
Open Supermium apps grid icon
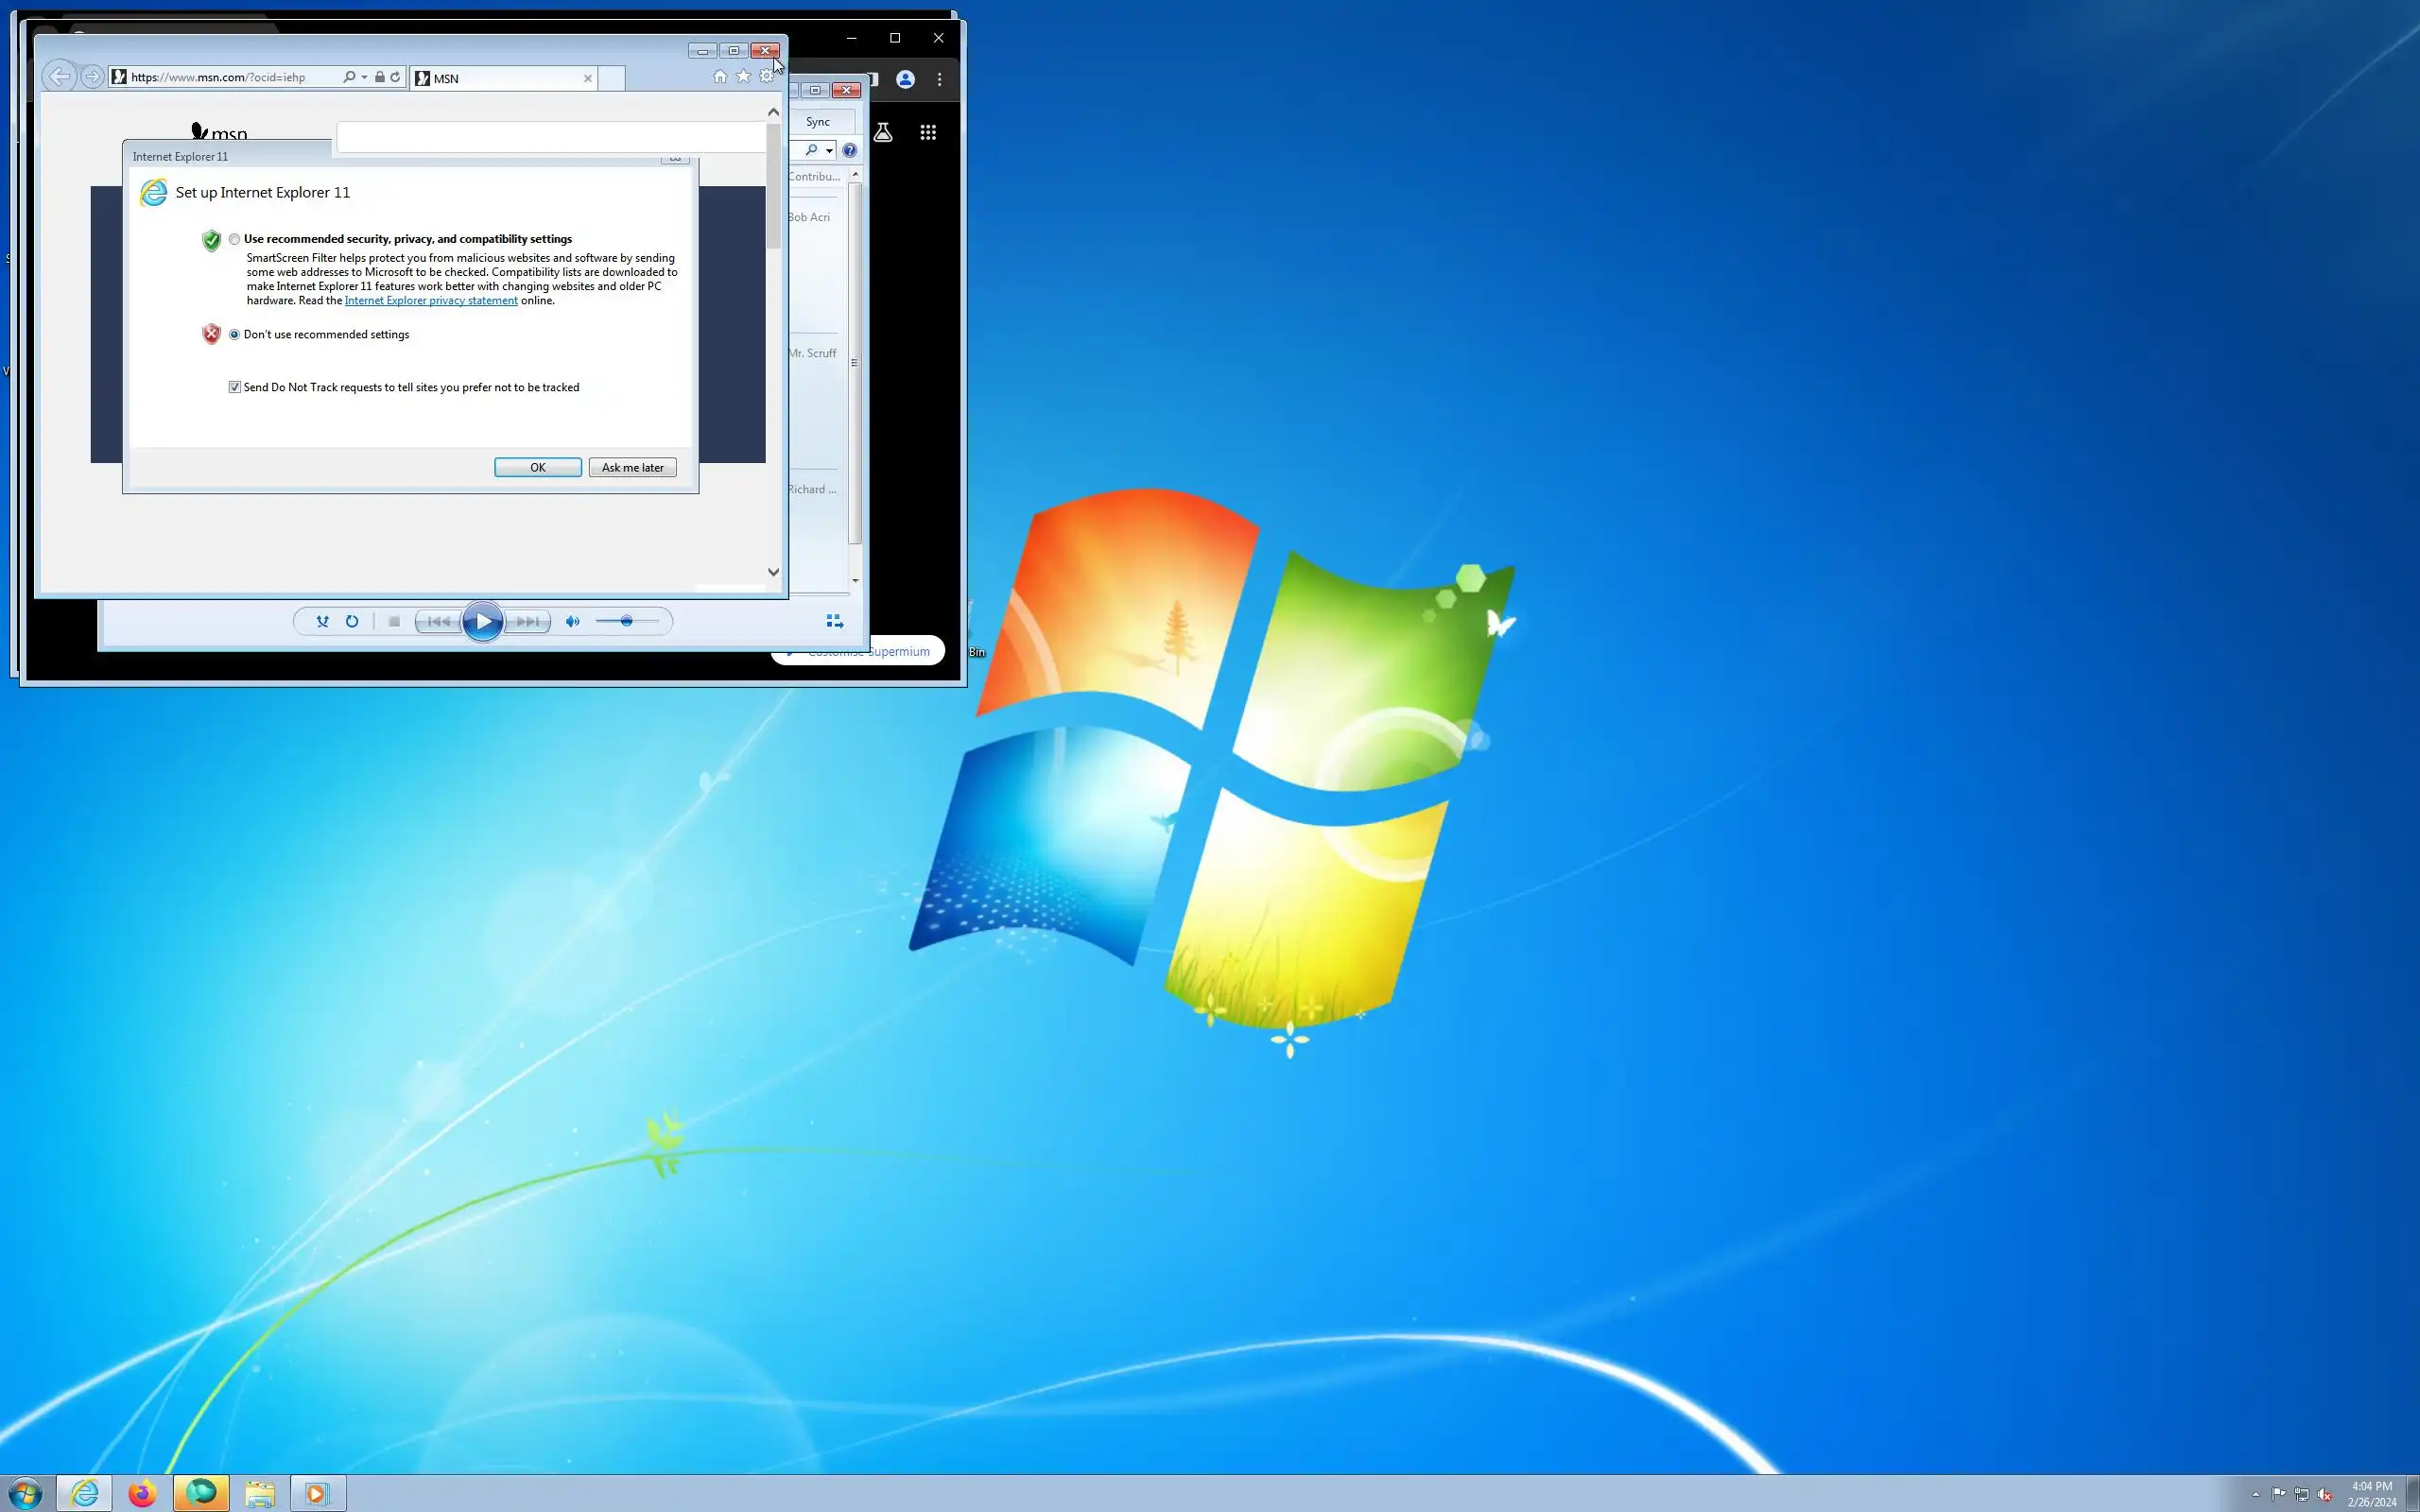tap(928, 132)
